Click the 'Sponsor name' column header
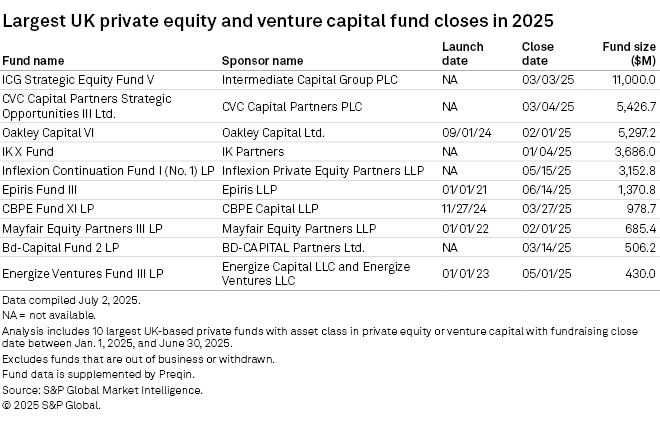The image size is (660, 422). [262, 61]
